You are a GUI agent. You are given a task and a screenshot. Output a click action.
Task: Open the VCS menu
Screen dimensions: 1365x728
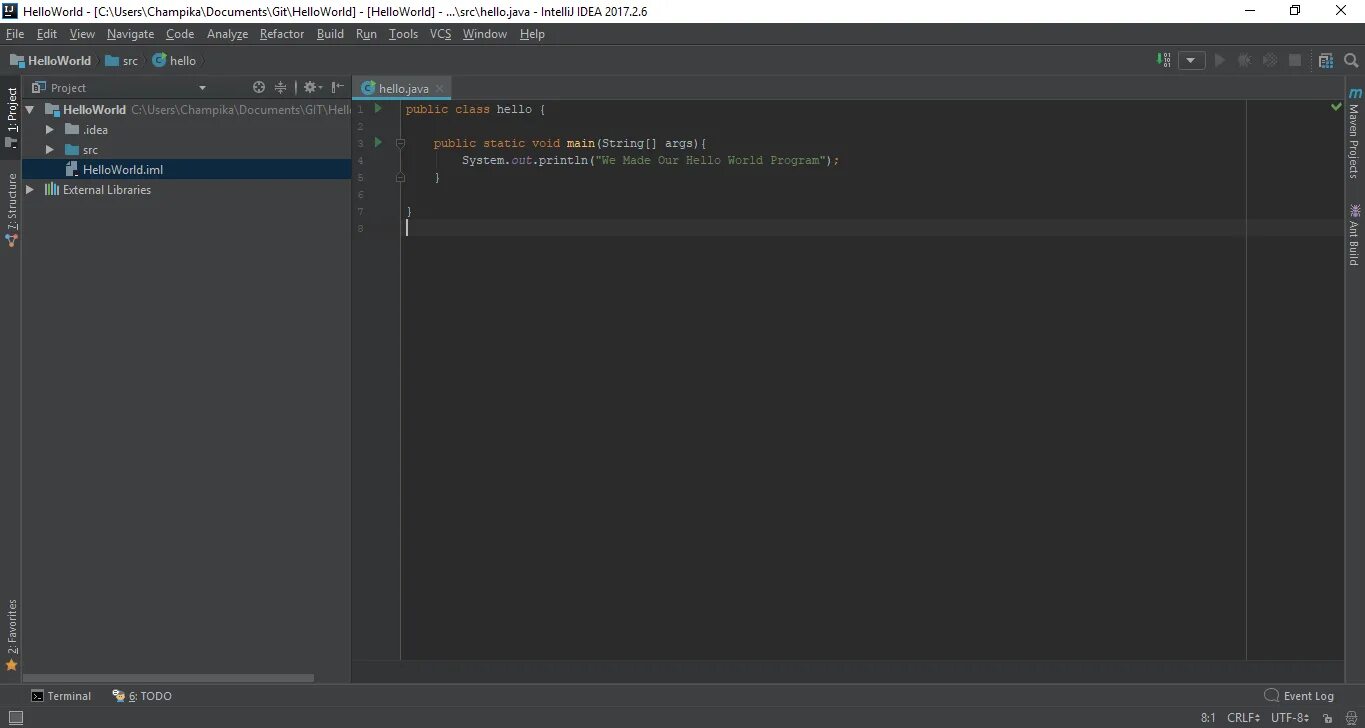point(440,34)
